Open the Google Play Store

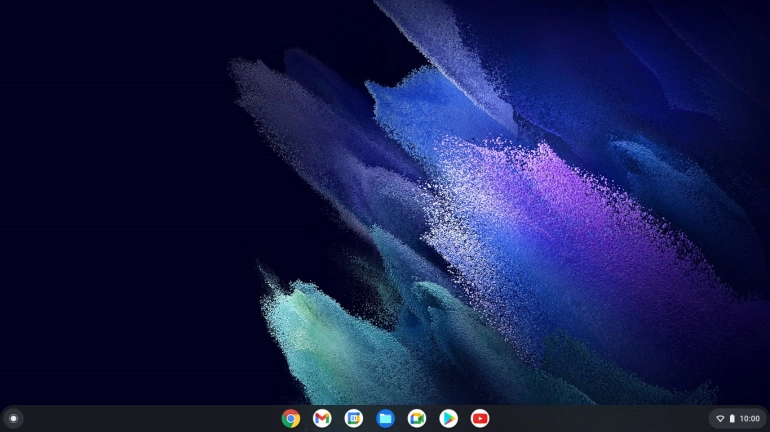coord(448,418)
